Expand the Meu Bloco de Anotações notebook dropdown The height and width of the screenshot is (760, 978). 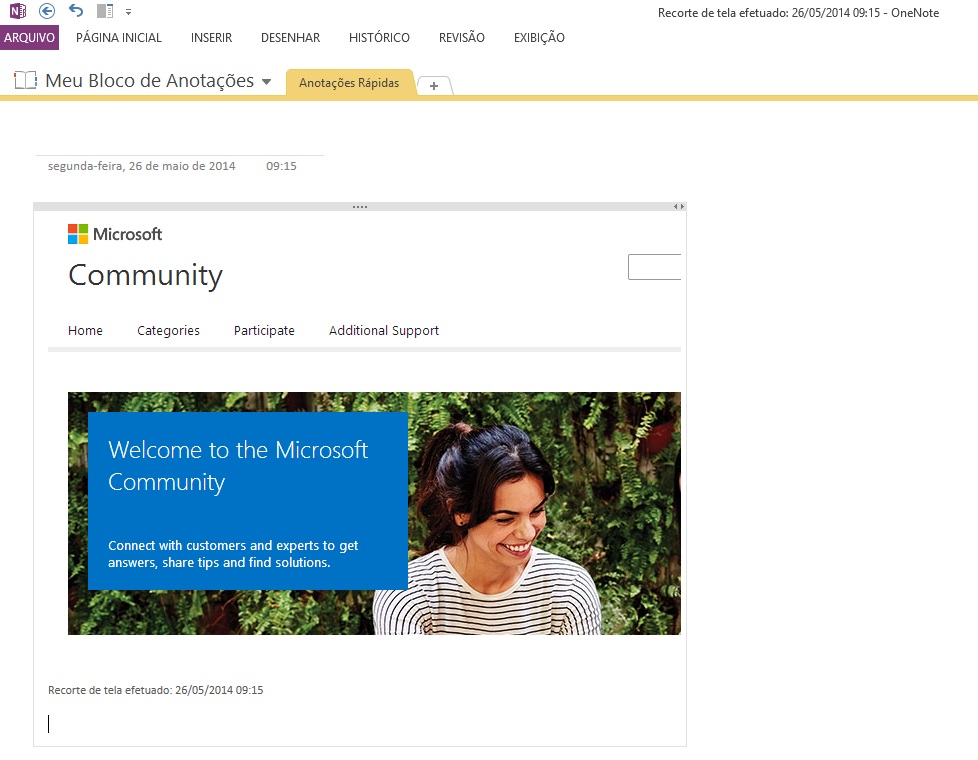[x=266, y=82]
